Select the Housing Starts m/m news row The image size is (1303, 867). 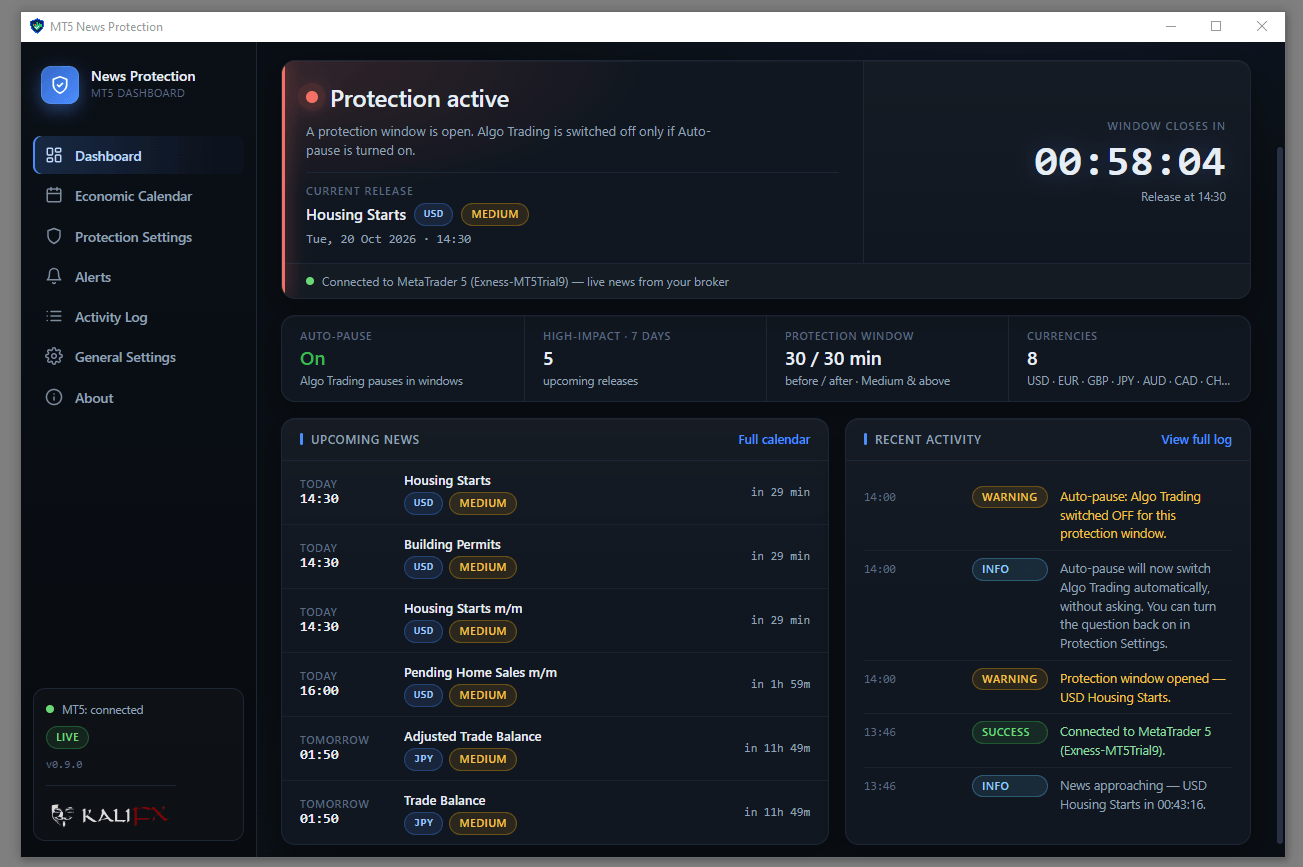[x=555, y=620]
